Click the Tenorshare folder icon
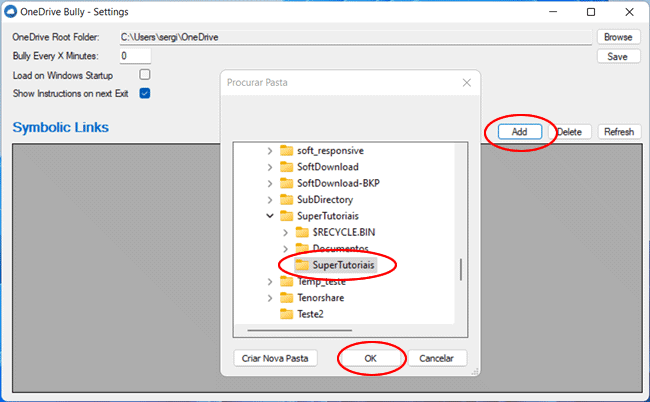650x402 pixels. pos(287,297)
